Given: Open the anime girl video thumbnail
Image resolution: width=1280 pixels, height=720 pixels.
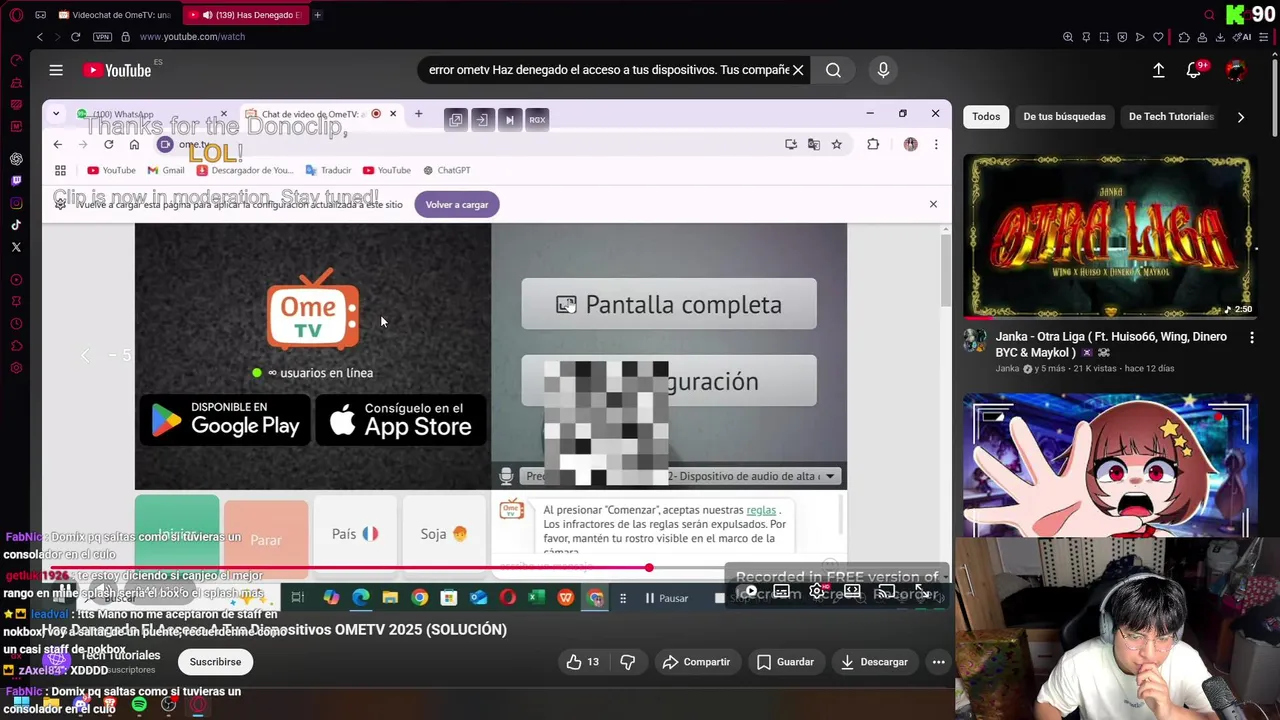Looking at the screenshot, I should click(x=1108, y=465).
